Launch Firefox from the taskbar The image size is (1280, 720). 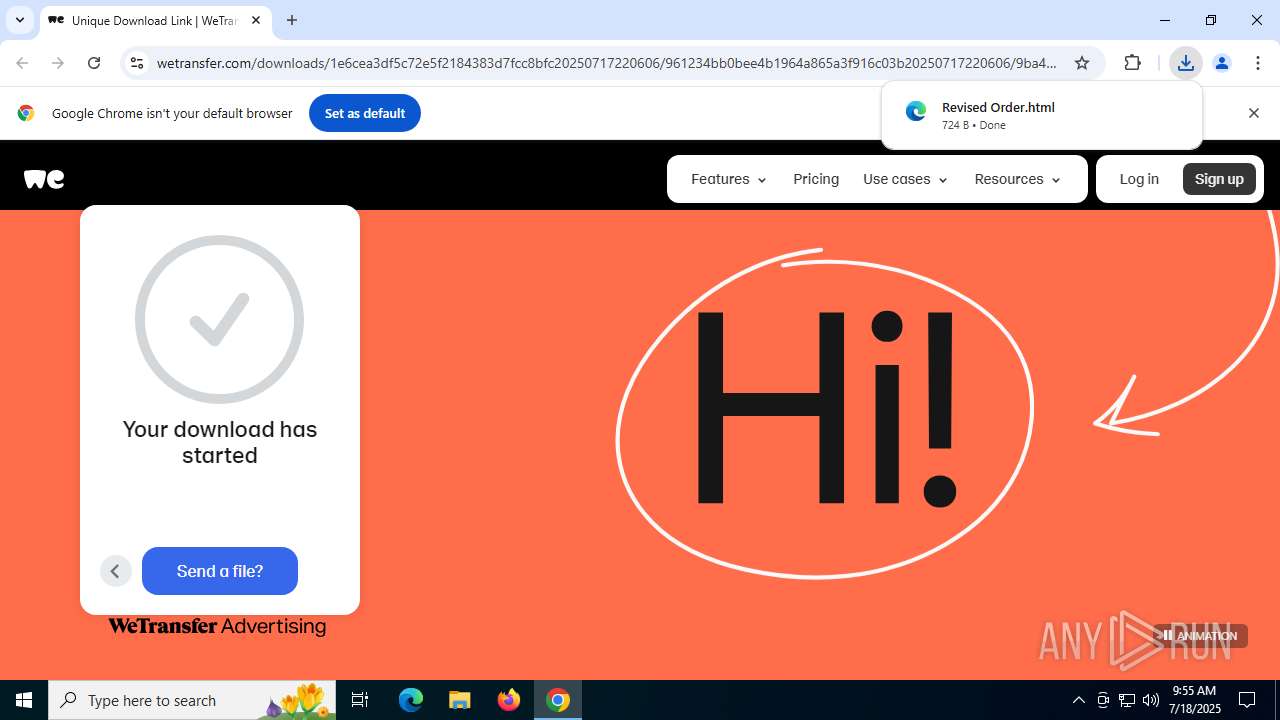509,700
